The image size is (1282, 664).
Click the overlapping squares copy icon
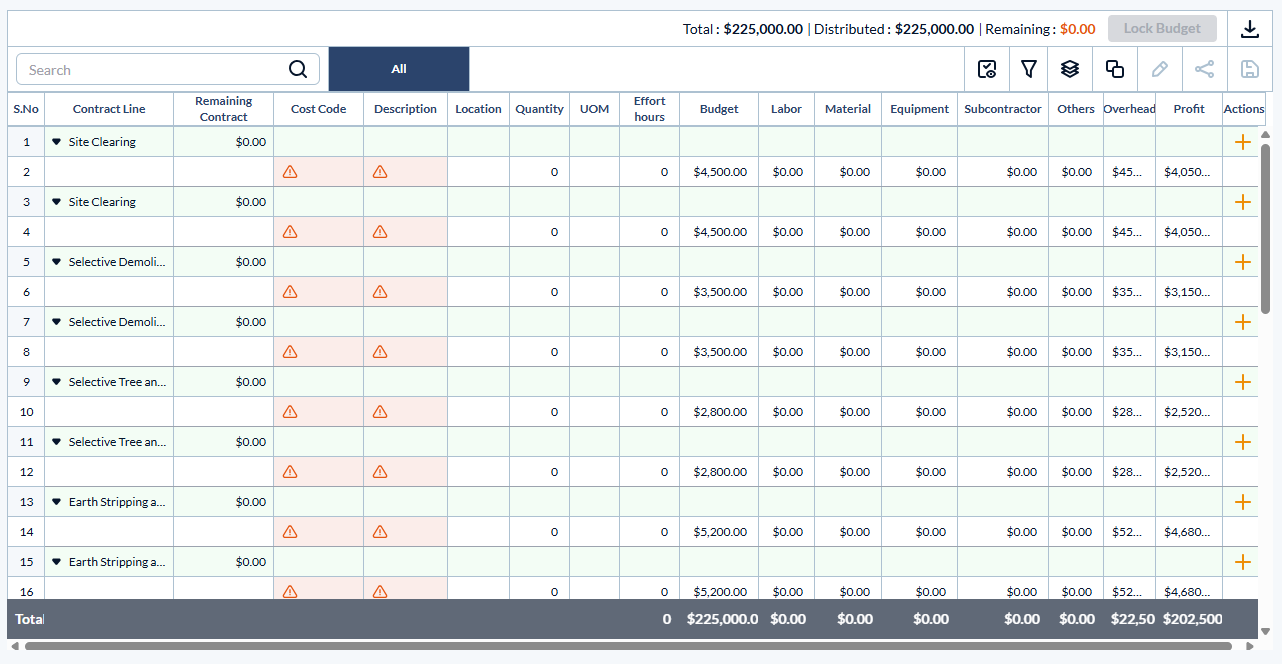coord(1114,69)
